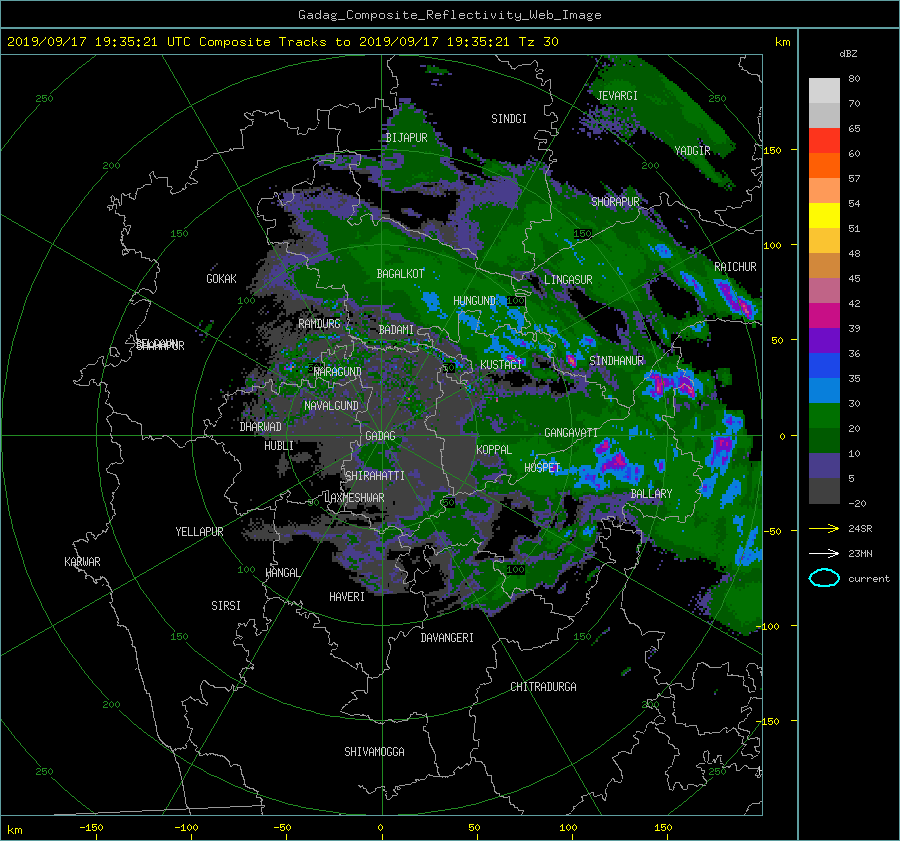Click the NAVALGUND city label
Image resolution: width=900 pixels, height=841 pixels.
[x=331, y=406]
